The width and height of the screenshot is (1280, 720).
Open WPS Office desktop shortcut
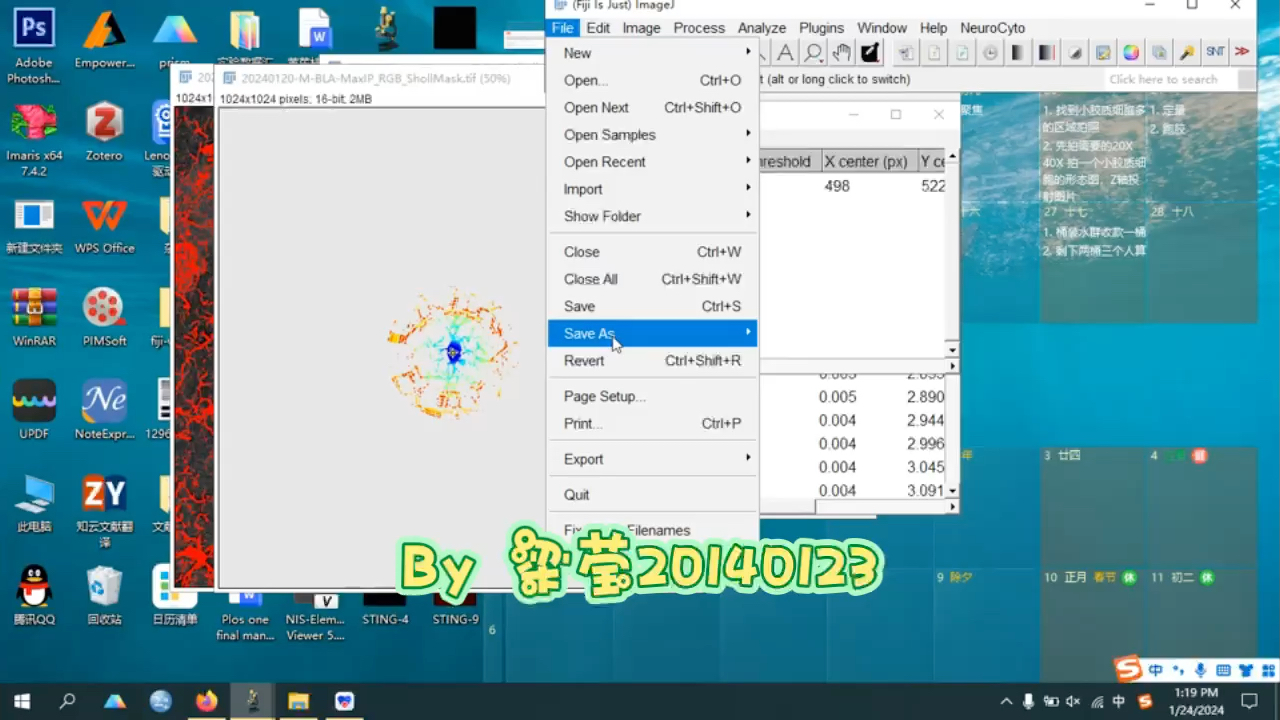[104, 225]
